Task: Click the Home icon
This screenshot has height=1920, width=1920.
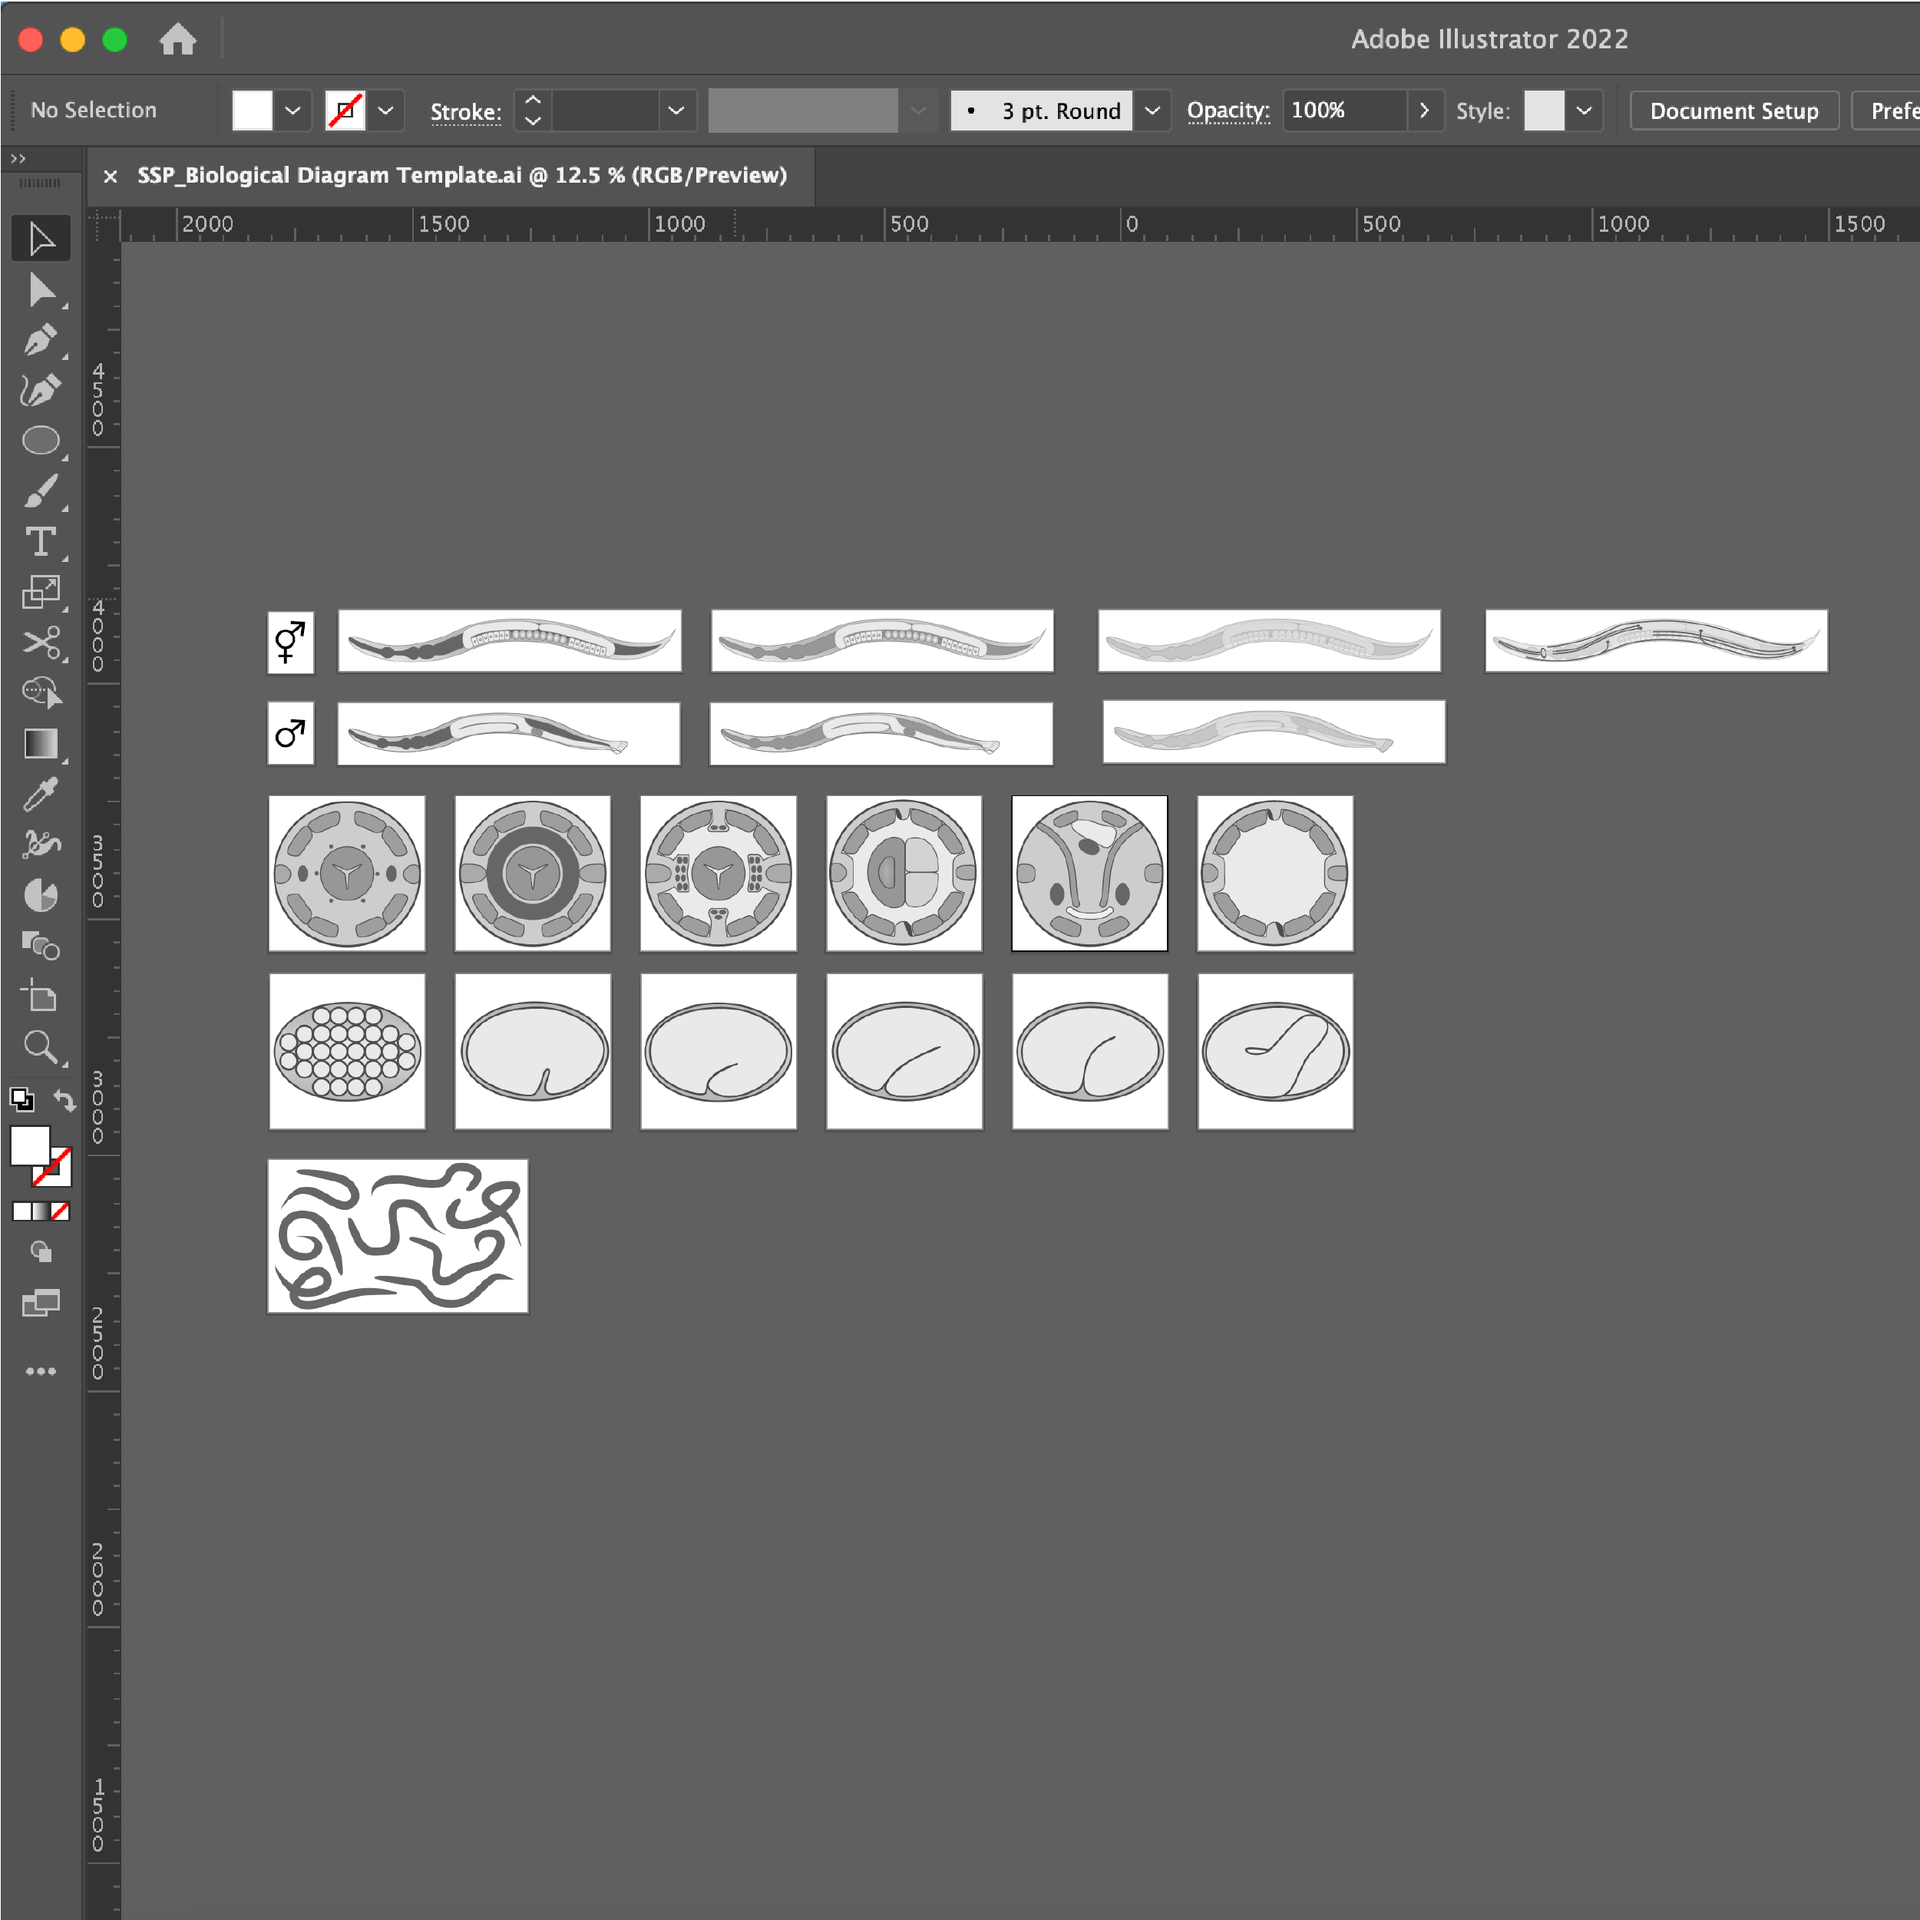Action: point(178,39)
